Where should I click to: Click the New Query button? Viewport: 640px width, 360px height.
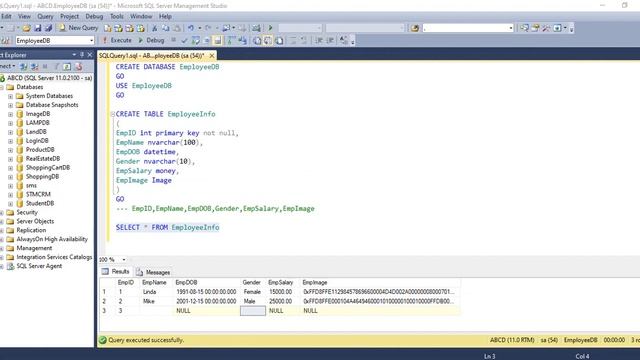78,28
